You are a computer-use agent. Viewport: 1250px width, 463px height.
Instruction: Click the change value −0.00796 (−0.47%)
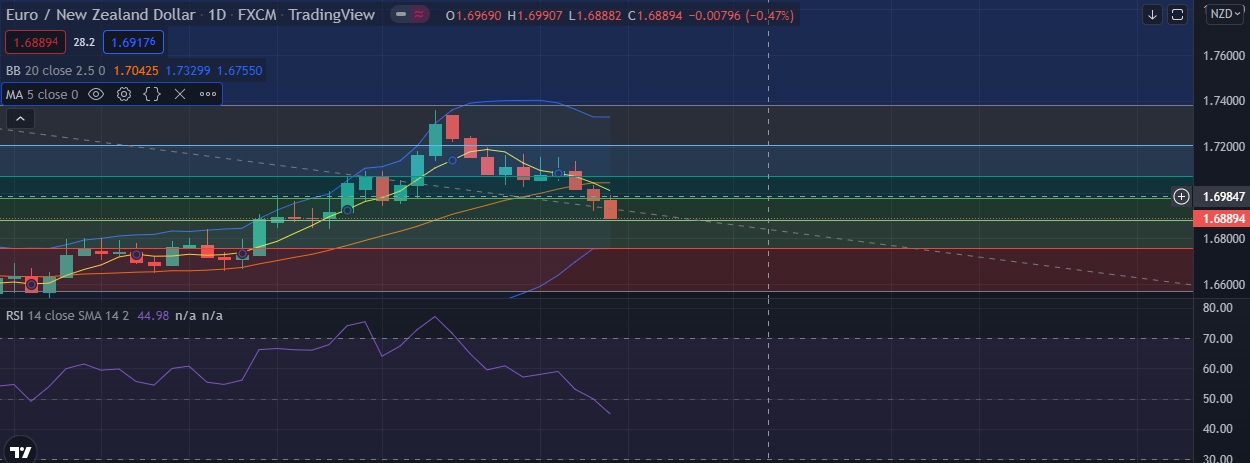743,15
